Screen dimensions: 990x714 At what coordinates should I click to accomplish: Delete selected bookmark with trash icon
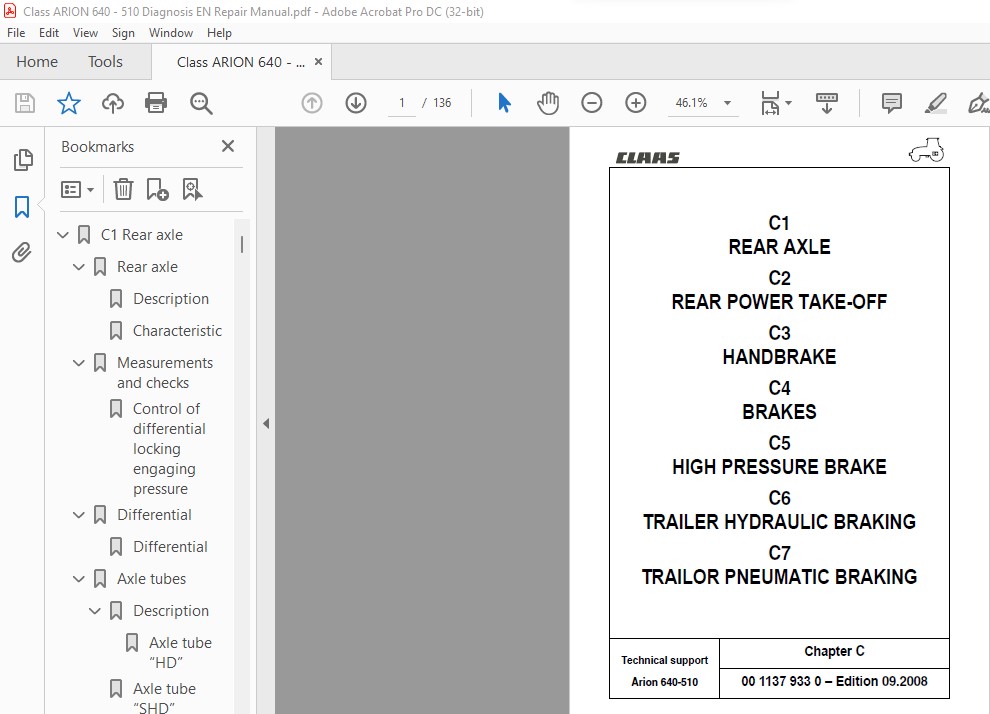pyautogui.click(x=123, y=189)
